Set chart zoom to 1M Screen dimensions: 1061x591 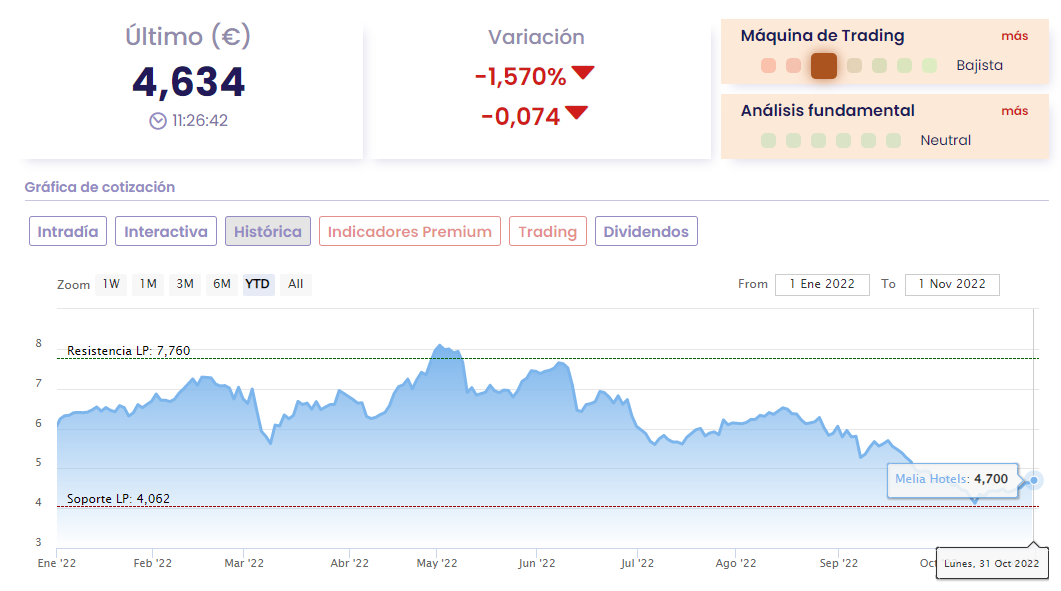[x=148, y=284]
